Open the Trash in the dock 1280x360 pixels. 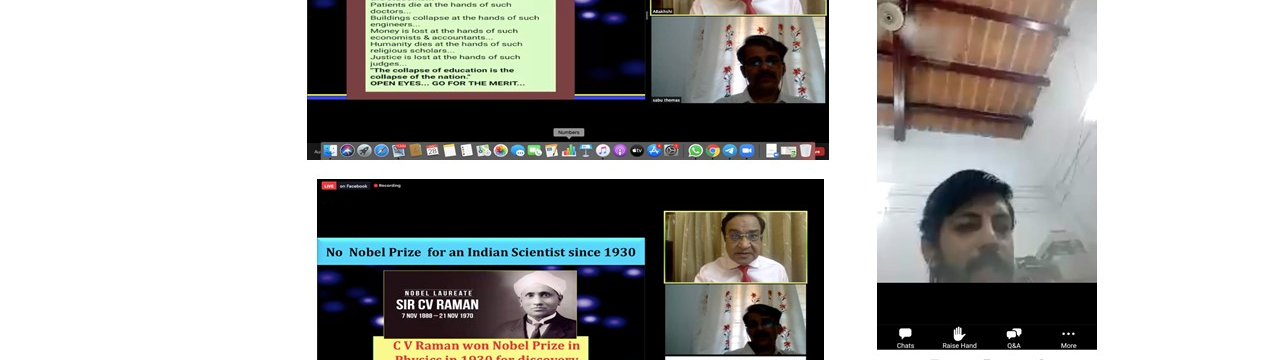[x=805, y=151]
